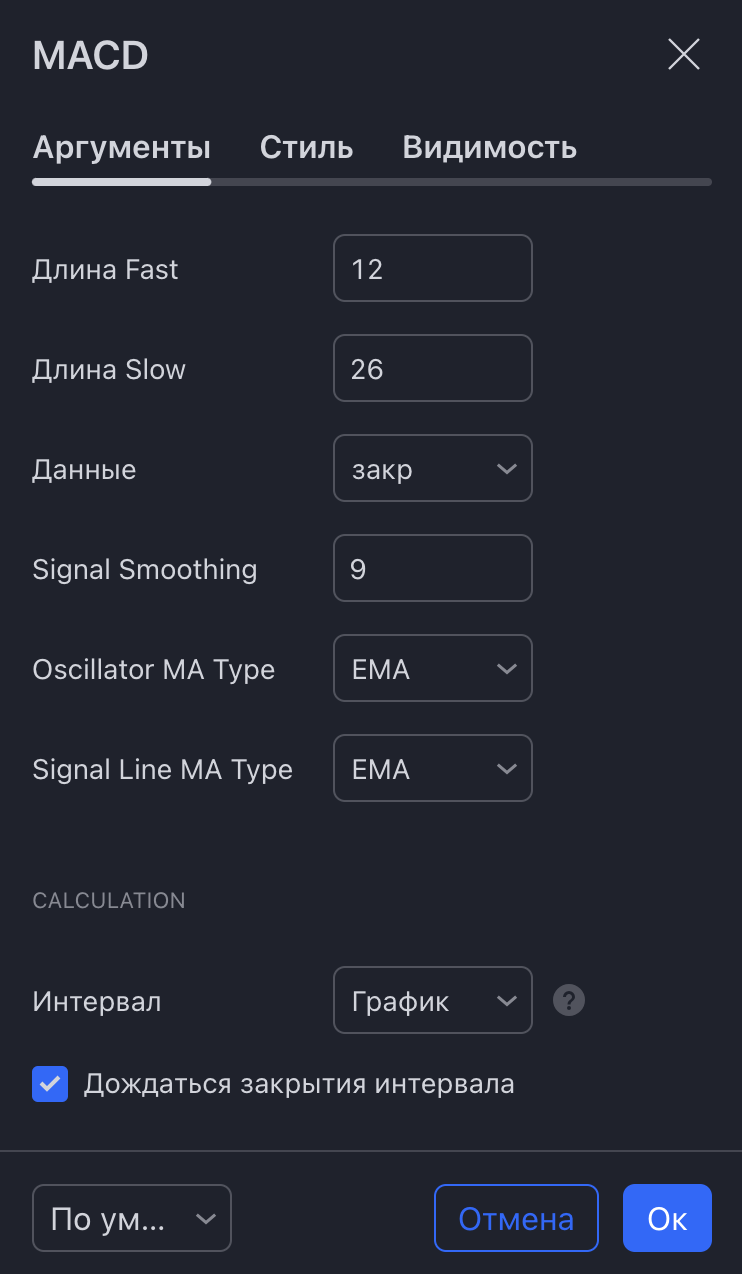
Task: Toggle the Дождаться закрытия интервала checkbox
Action: (50, 1084)
